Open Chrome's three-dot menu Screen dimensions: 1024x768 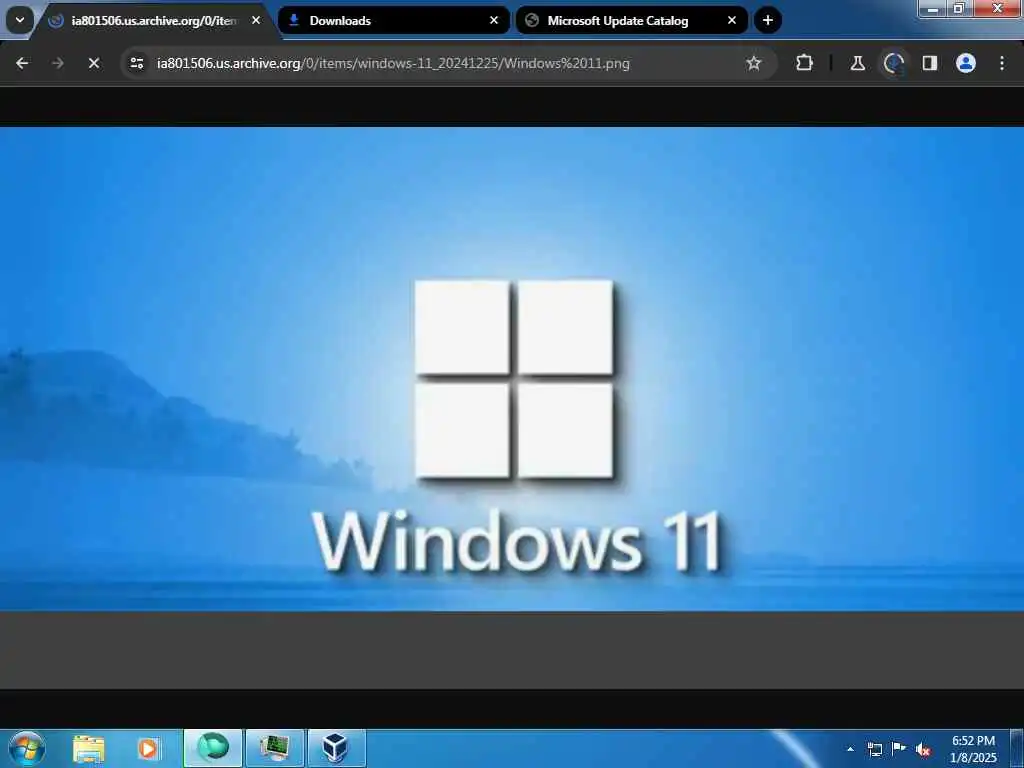pyautogui.click(x=1002, y=63)
